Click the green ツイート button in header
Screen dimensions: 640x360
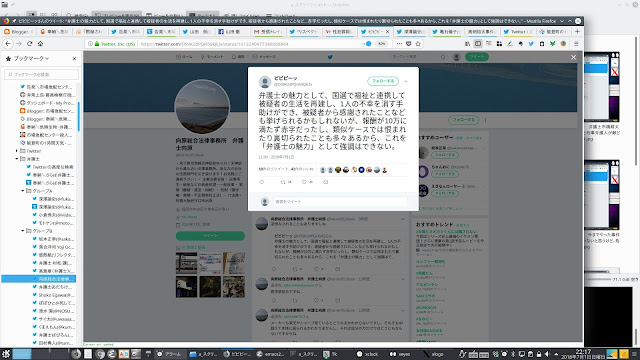(477, 57)
